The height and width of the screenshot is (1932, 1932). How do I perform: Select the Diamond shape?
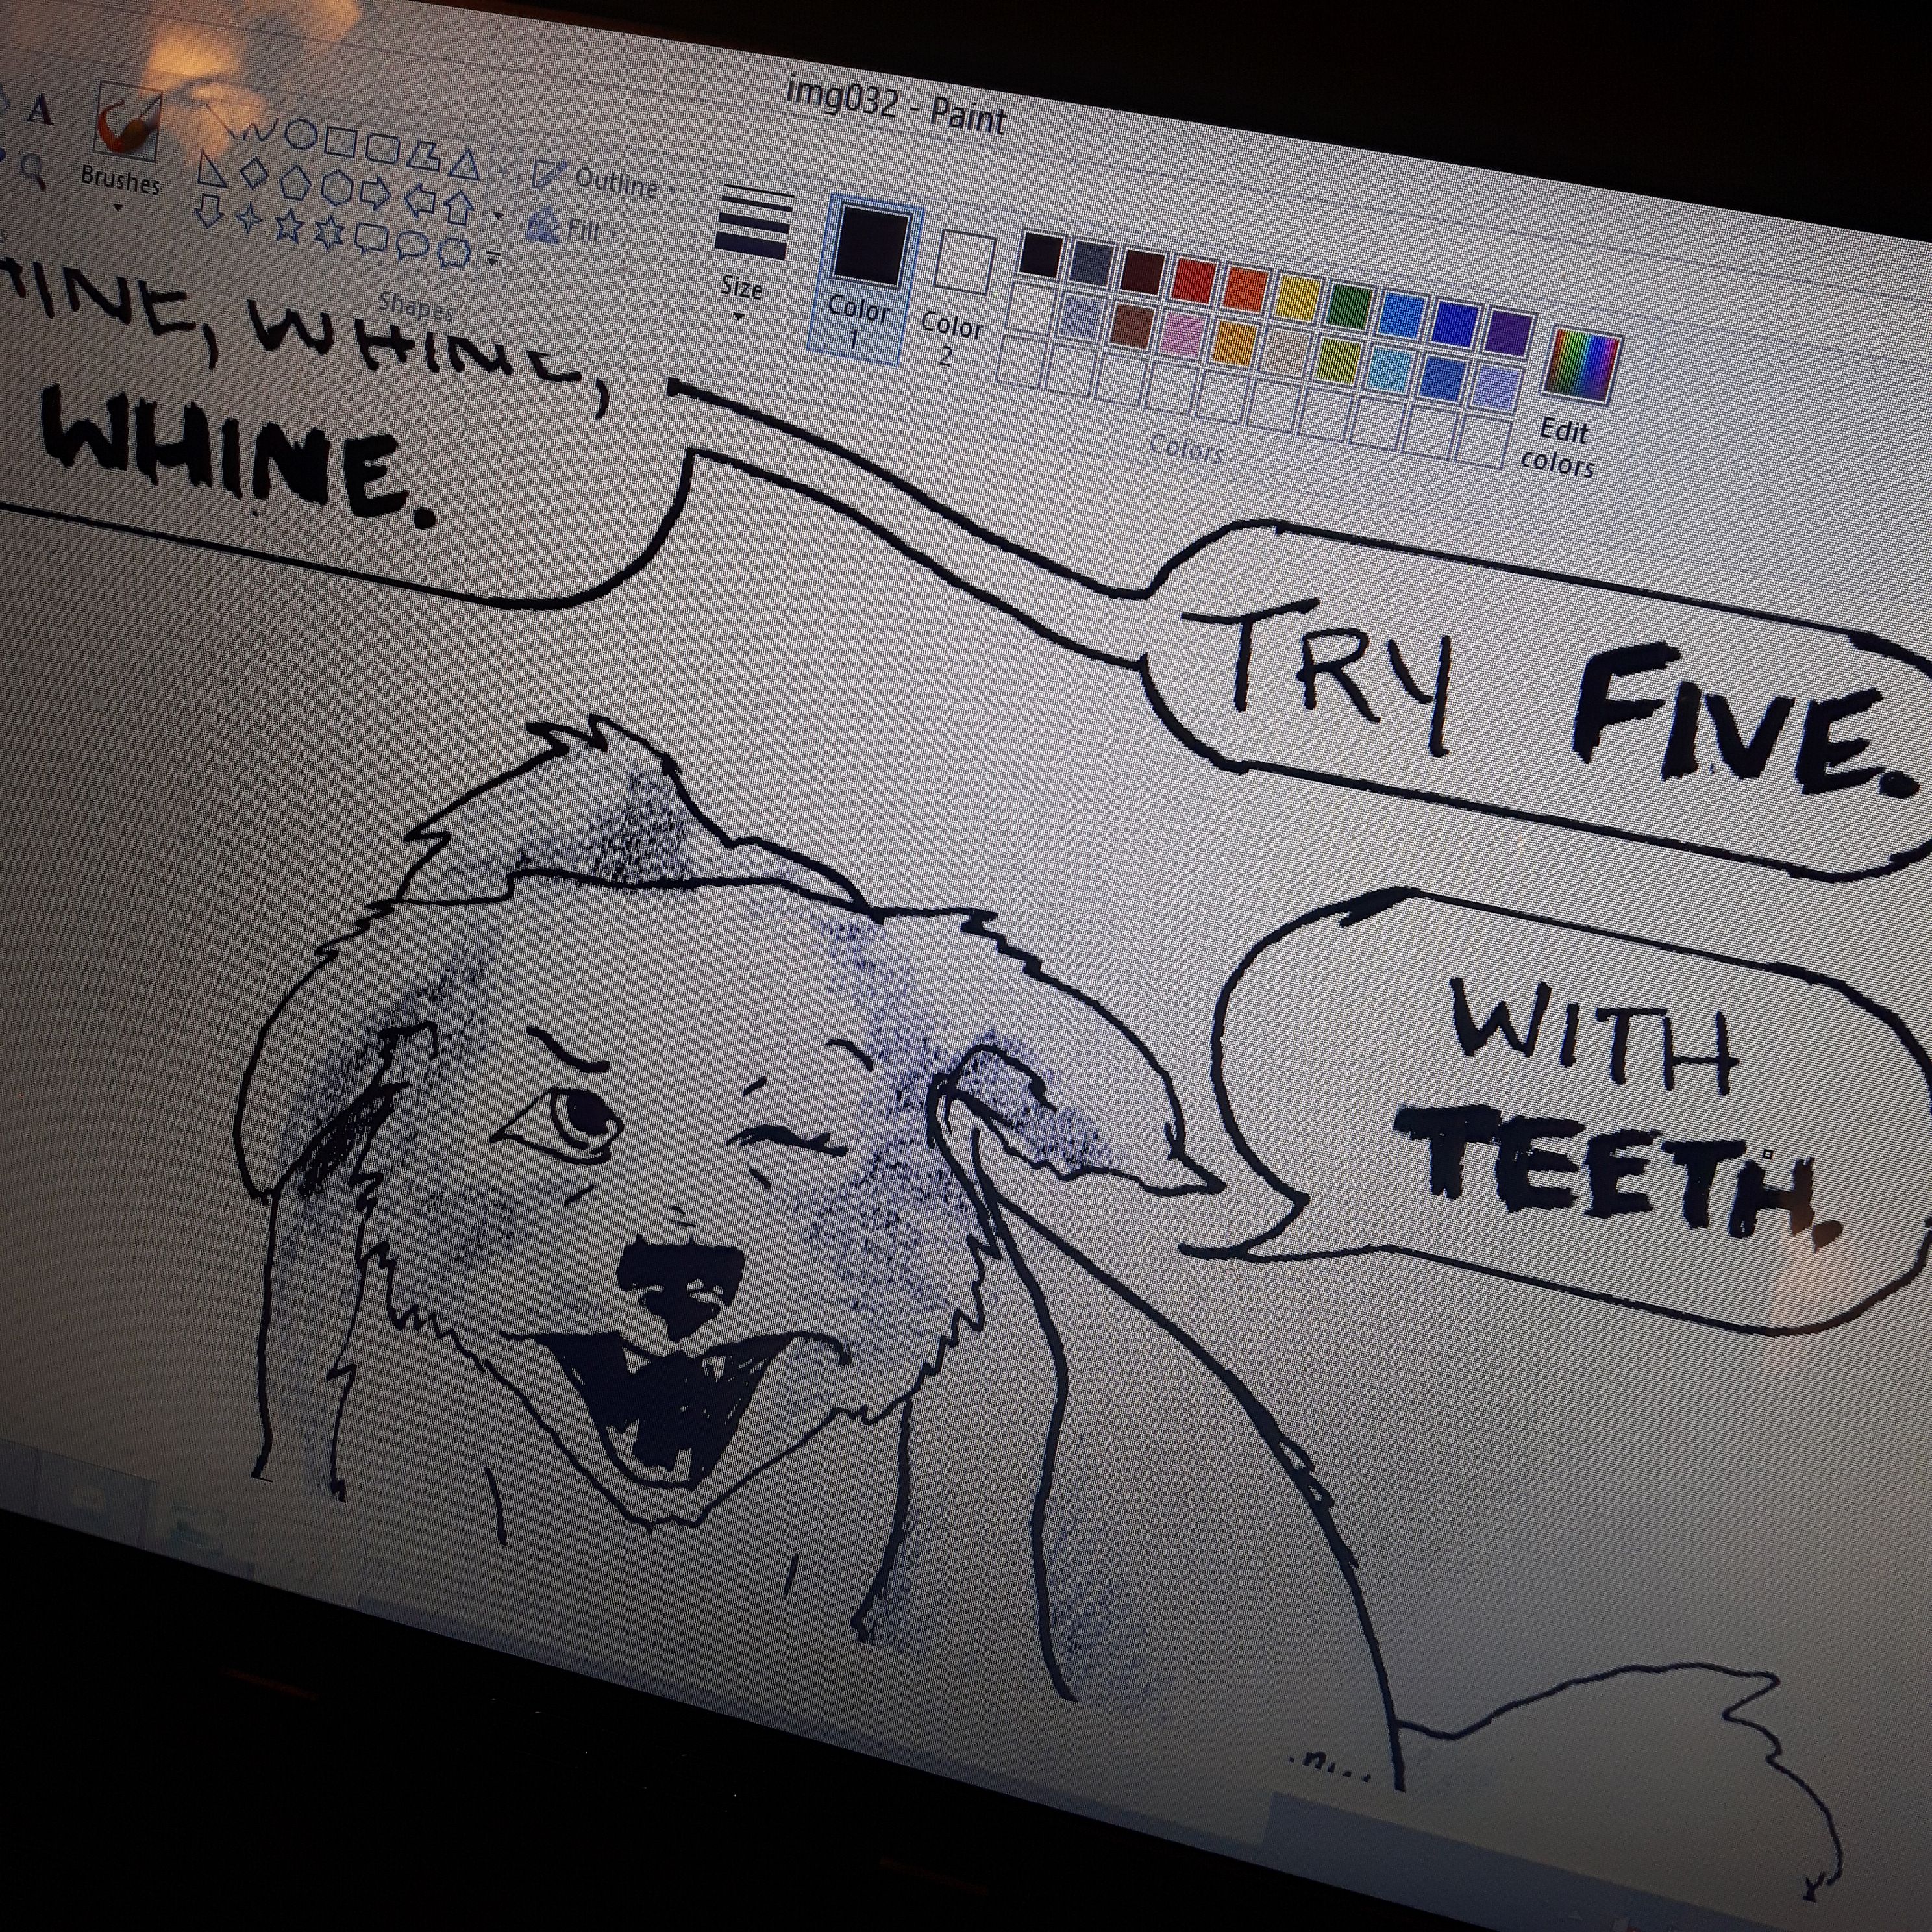click(255, 174)
